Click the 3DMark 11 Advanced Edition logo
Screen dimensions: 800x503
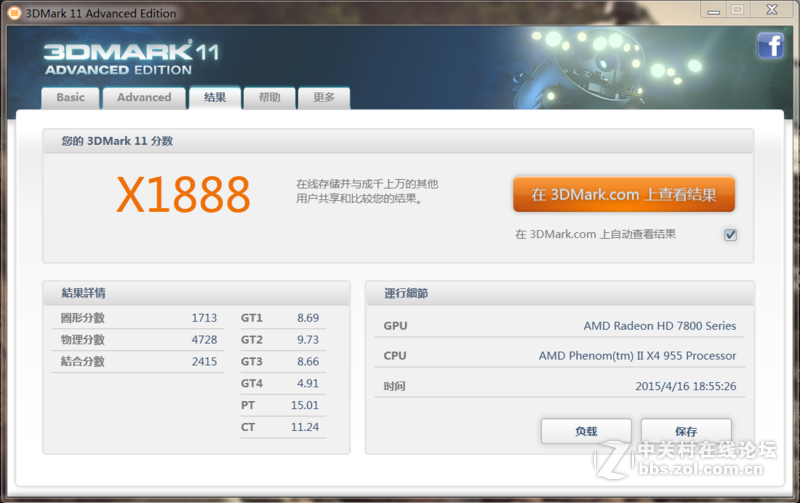coord(132,59)
